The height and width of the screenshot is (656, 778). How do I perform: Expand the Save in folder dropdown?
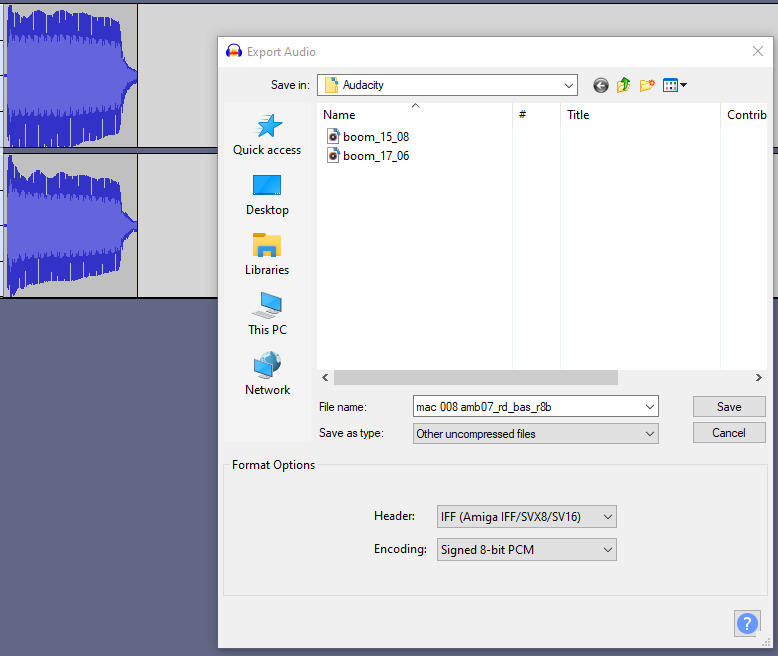click(569, 86)
